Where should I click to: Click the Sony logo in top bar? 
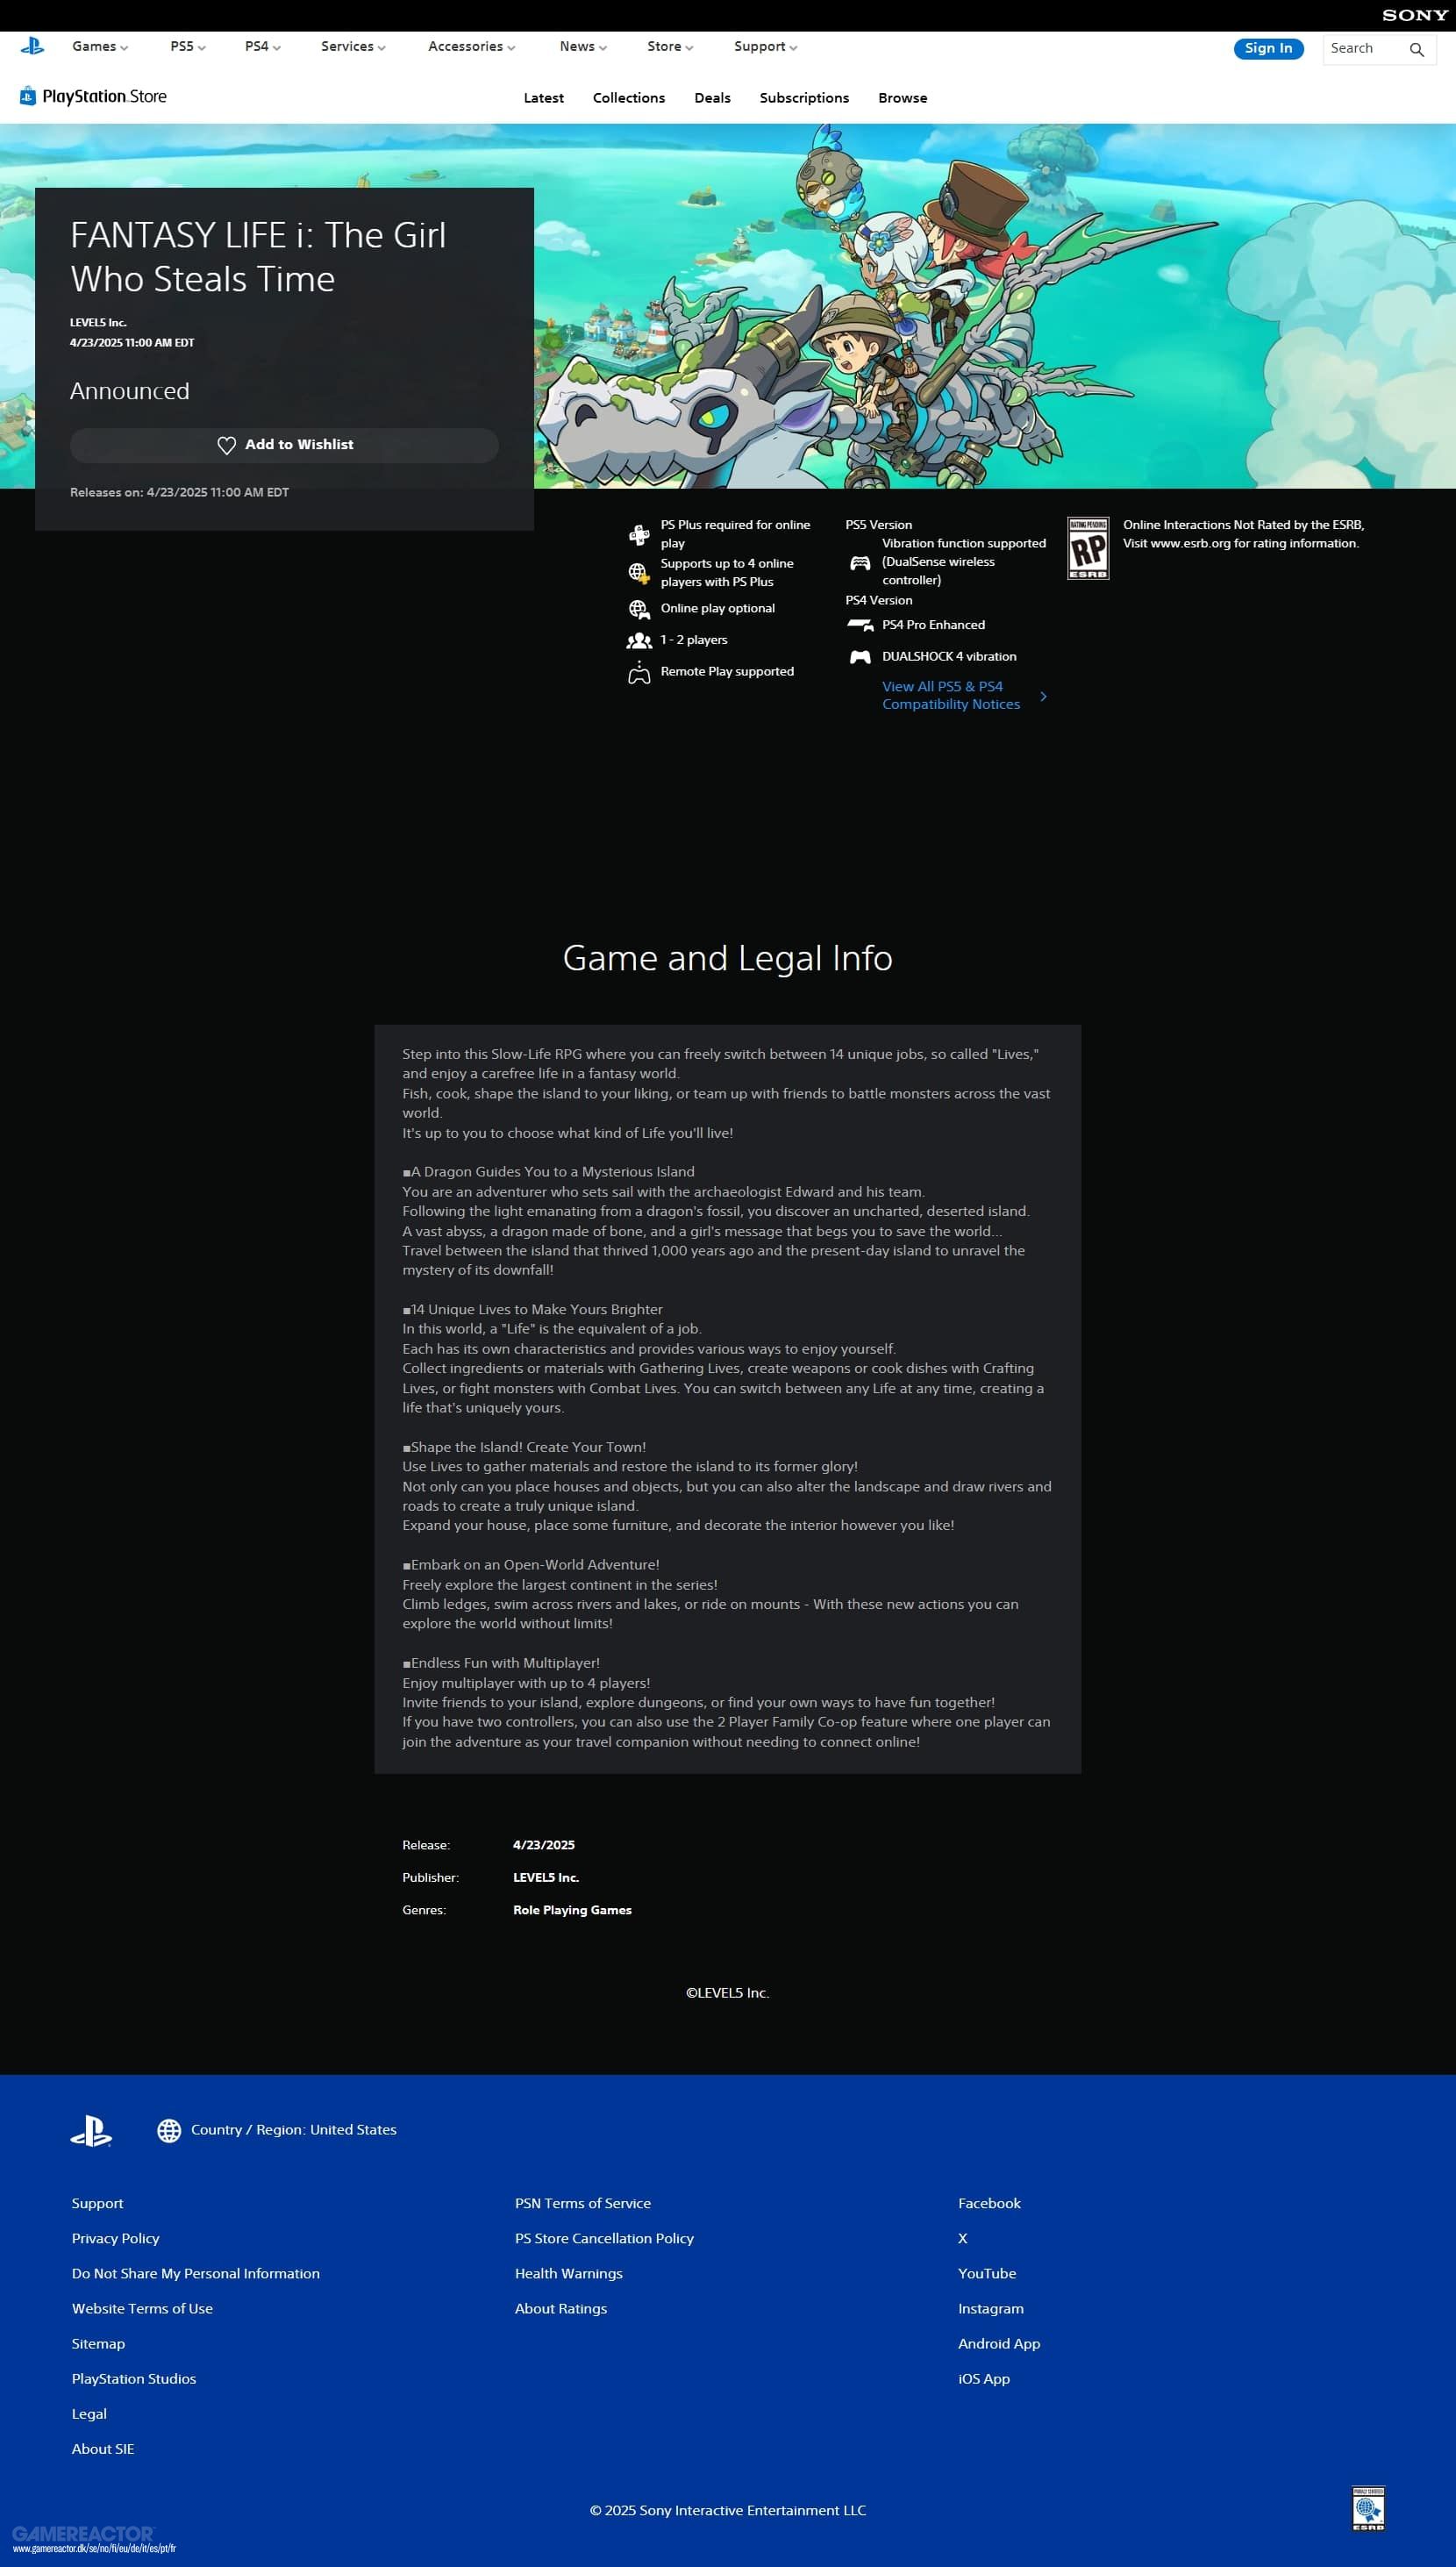pyautogui.click(x=1414, y=15)
